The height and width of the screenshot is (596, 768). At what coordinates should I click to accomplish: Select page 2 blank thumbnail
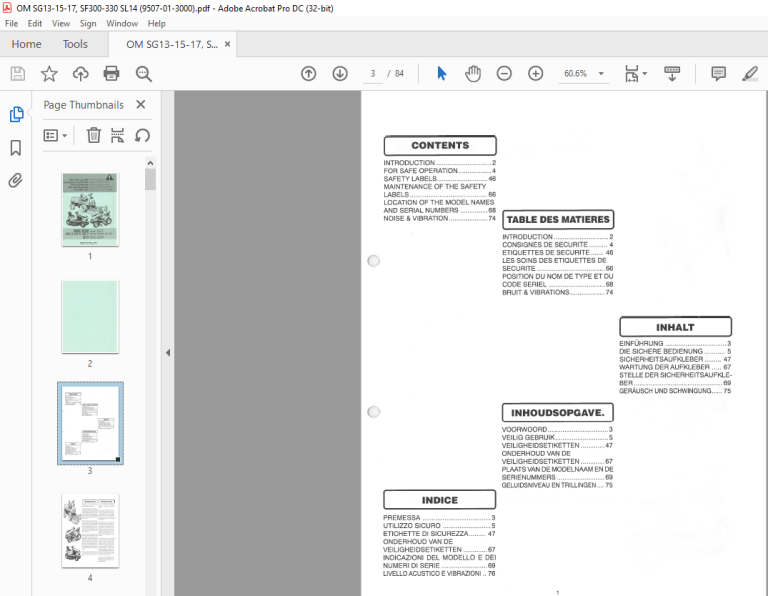click(90, 317)
